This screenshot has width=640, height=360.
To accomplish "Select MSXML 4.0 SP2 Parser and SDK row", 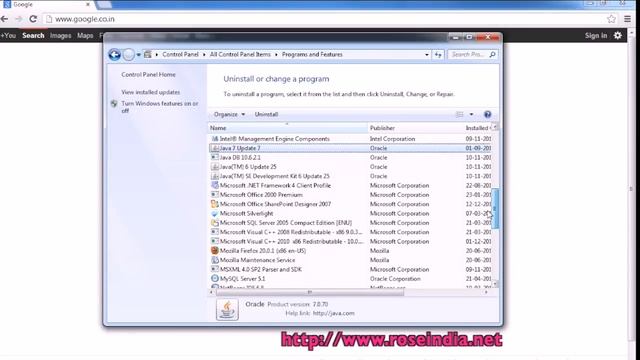I will 351,269.
